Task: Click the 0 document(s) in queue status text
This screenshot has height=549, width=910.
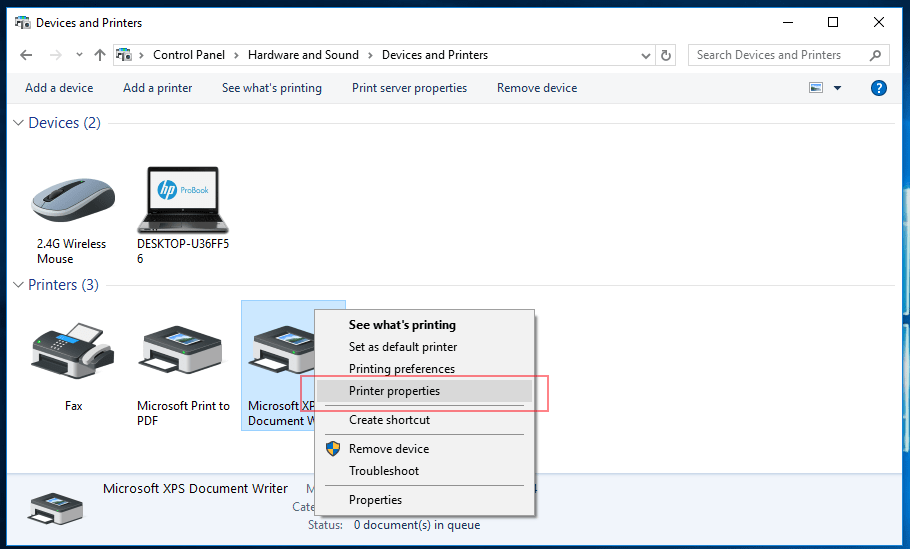Action: point(417,525)
